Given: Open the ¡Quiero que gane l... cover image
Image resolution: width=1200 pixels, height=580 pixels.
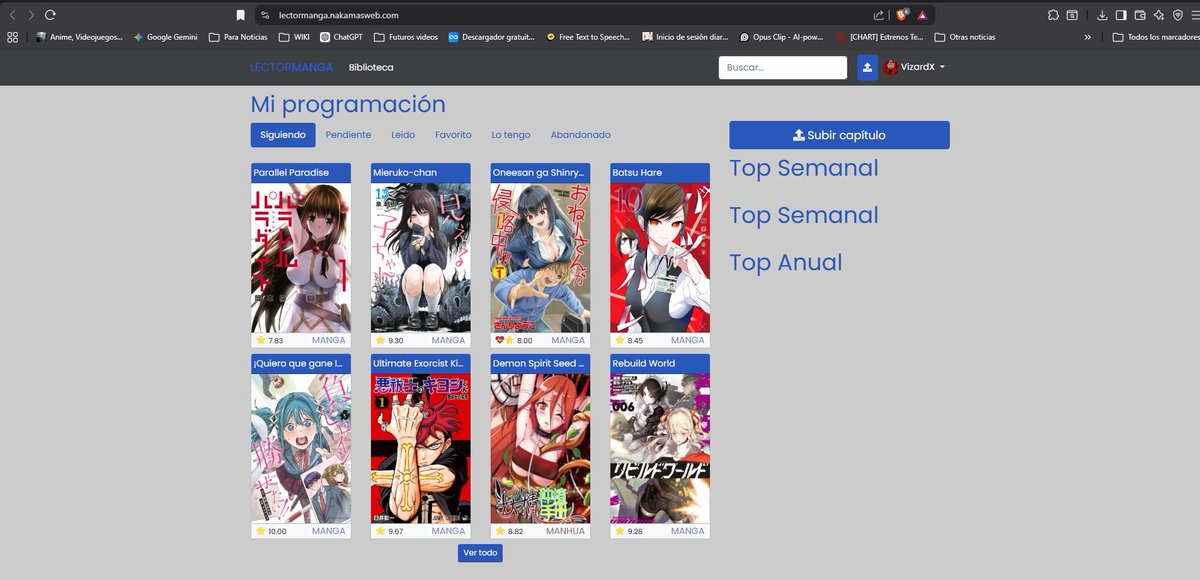Looking at the screenshot, I should [301, 449].
